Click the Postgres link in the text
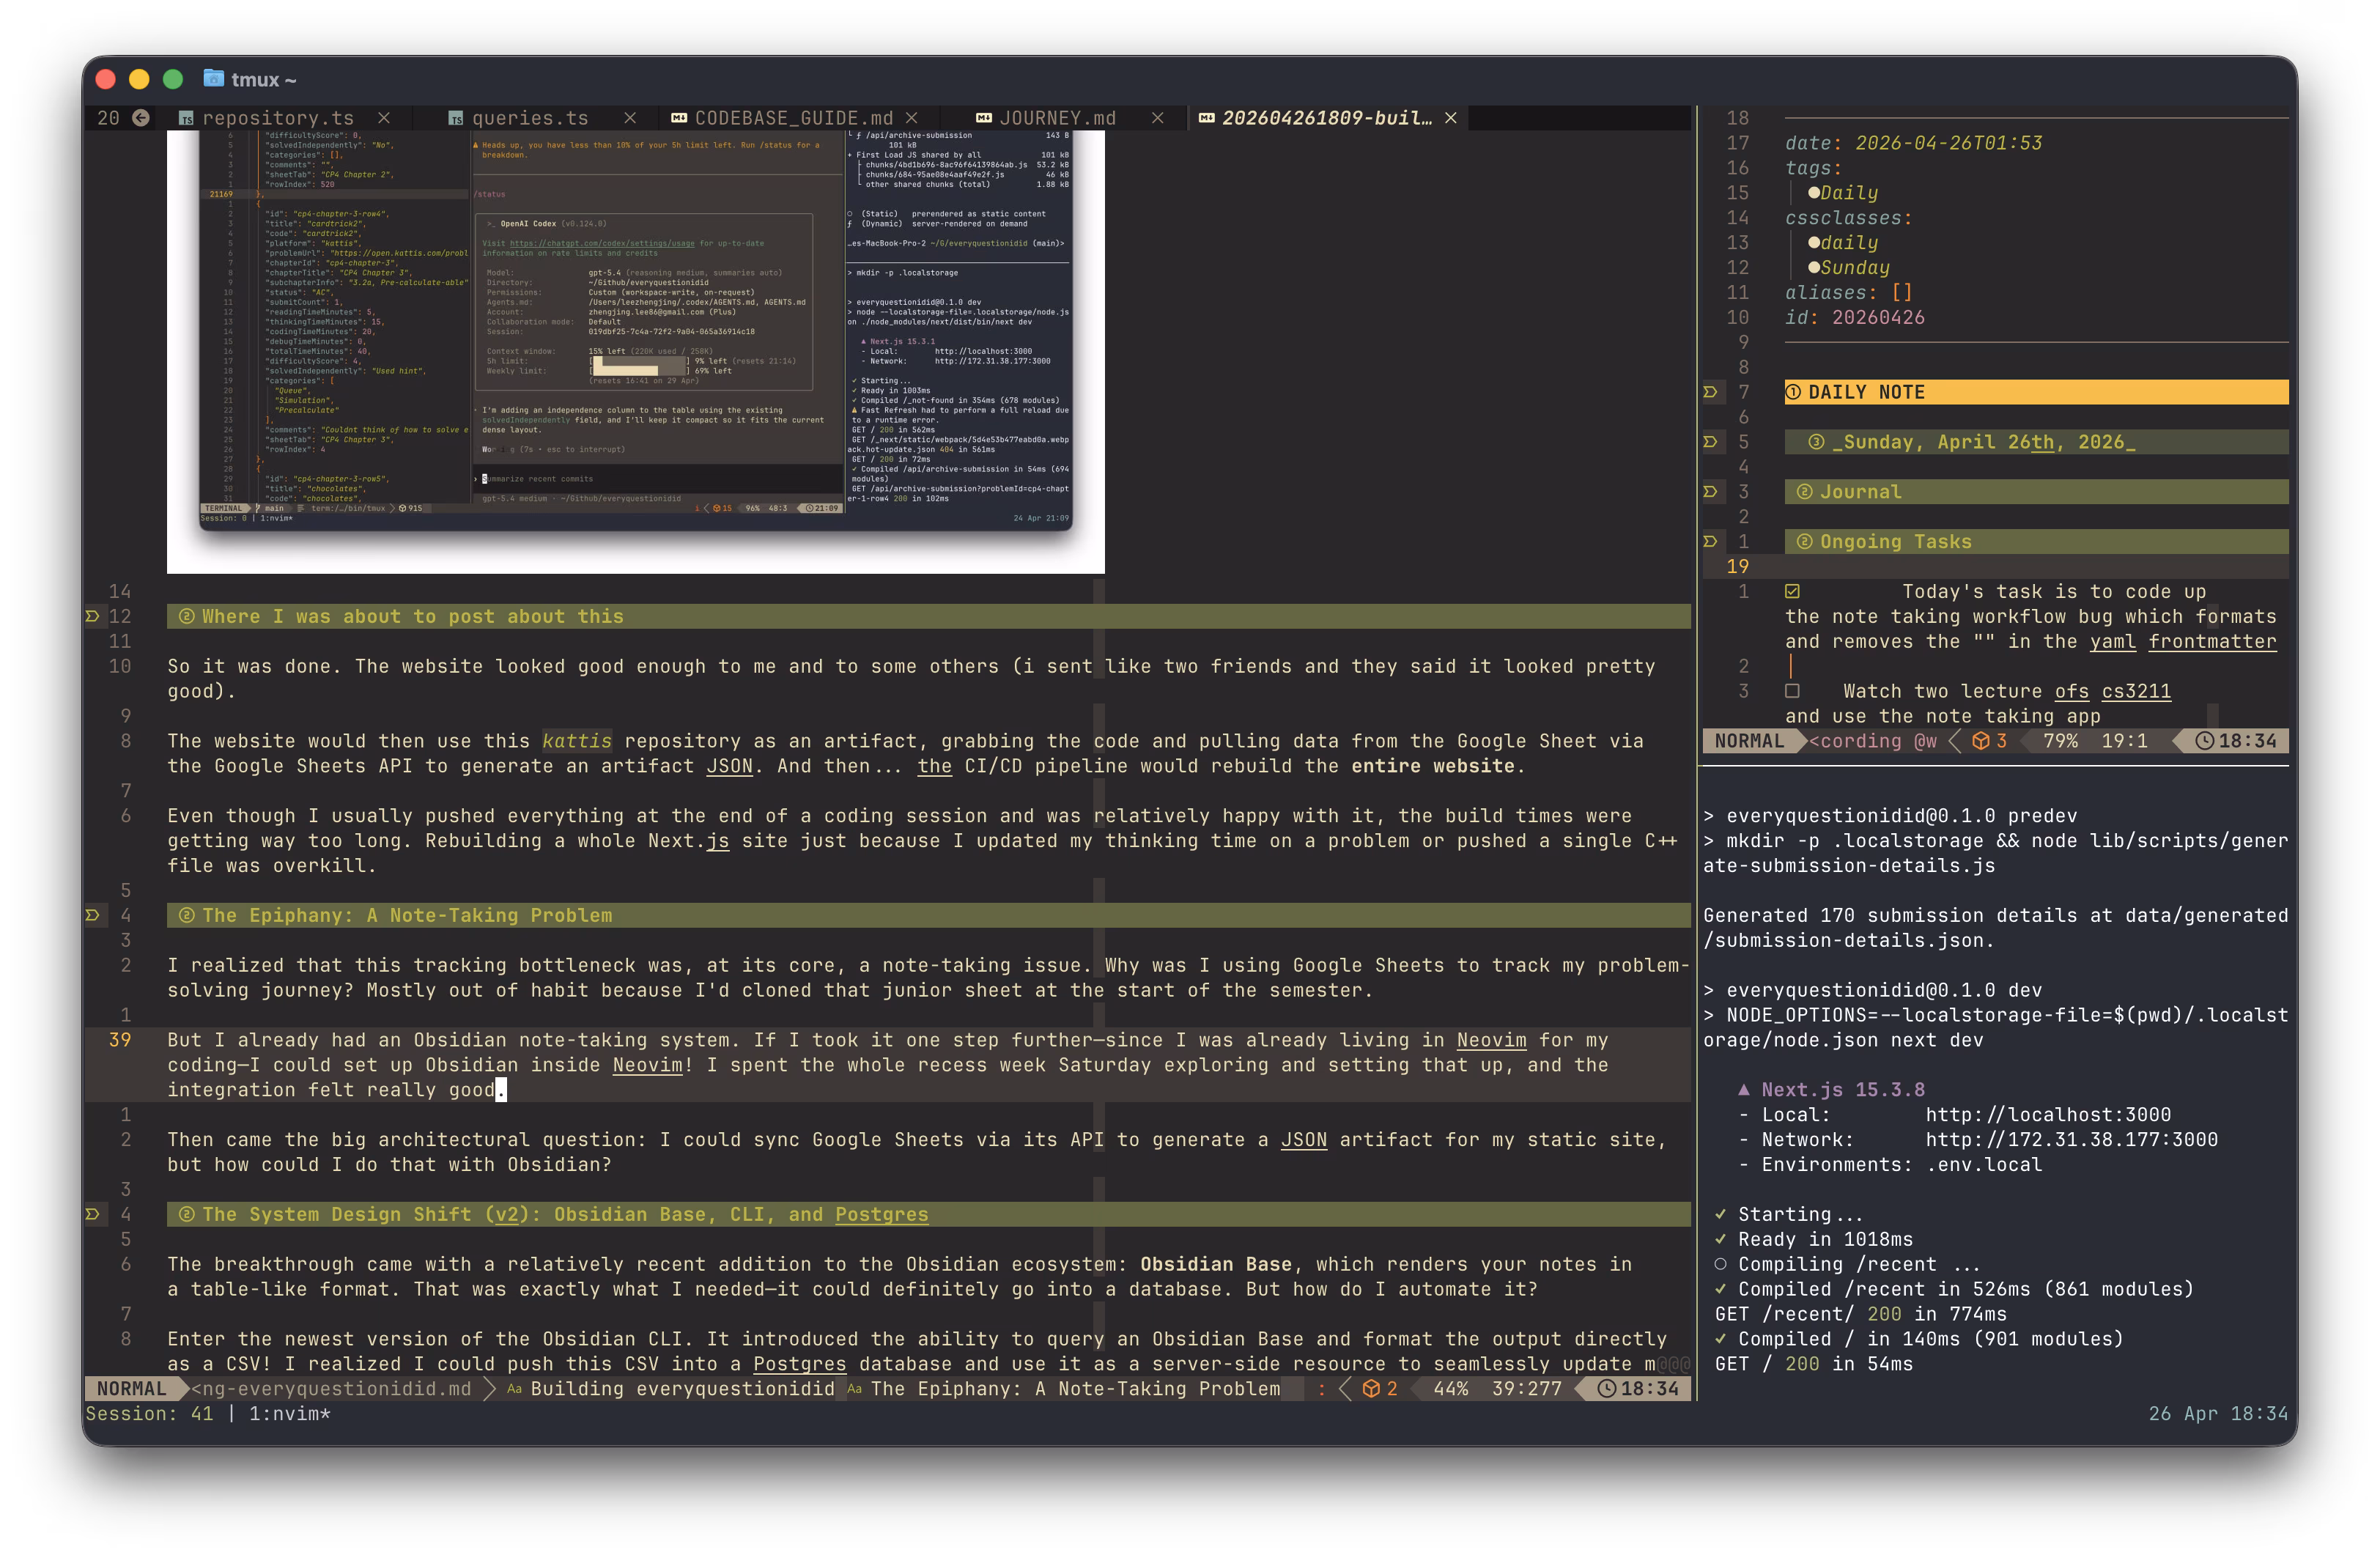 tap(800, 1364)
